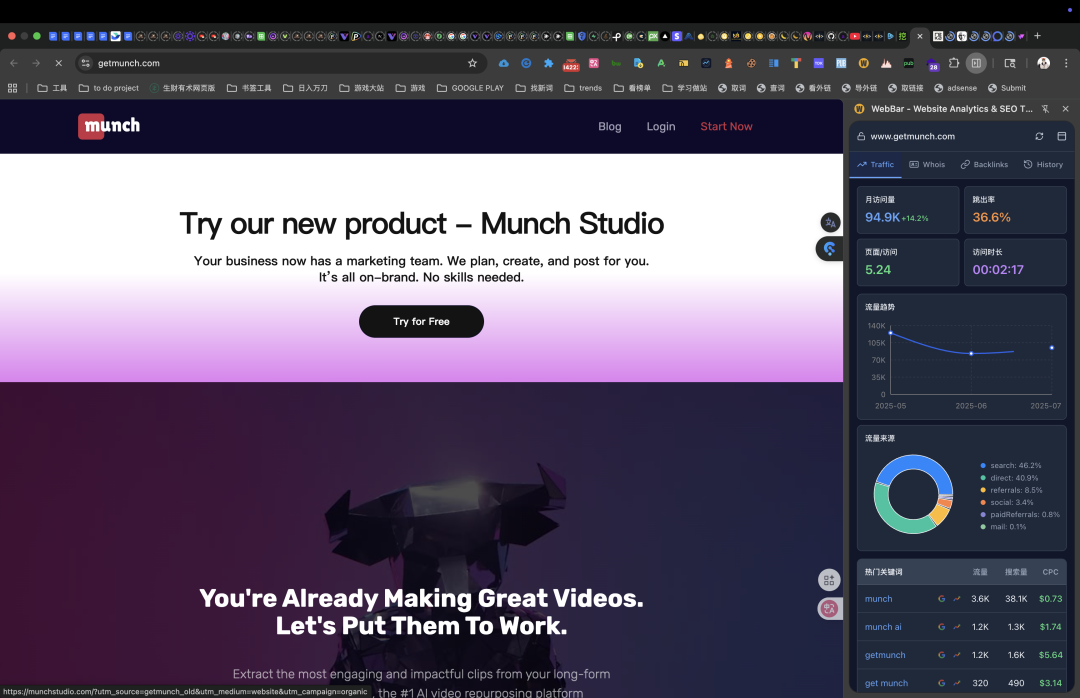Switch to the Whois tab
This screenshot has width=1080, height=698.
(927, 165)
